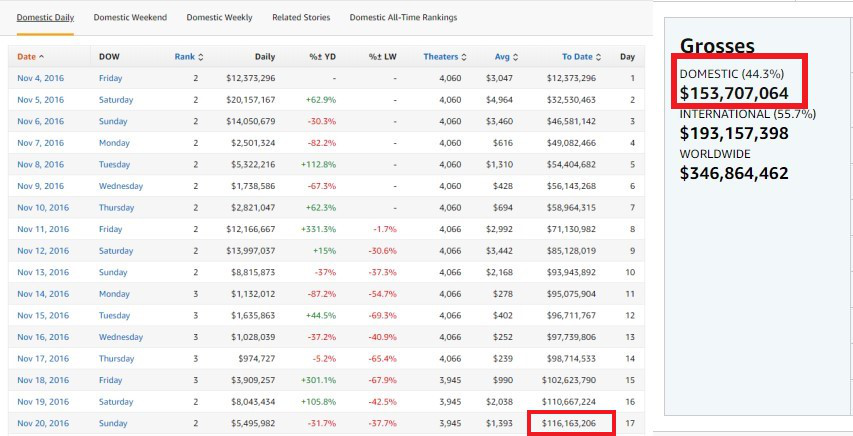853x436 pixels.
Task: Switch to the Domestic Daily tab
Action: tap(45, 17)
